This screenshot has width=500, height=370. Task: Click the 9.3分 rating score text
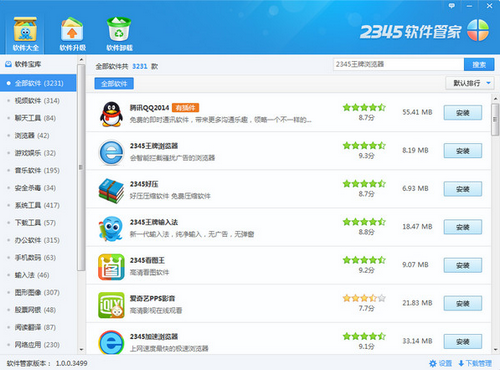pos(366,156)
